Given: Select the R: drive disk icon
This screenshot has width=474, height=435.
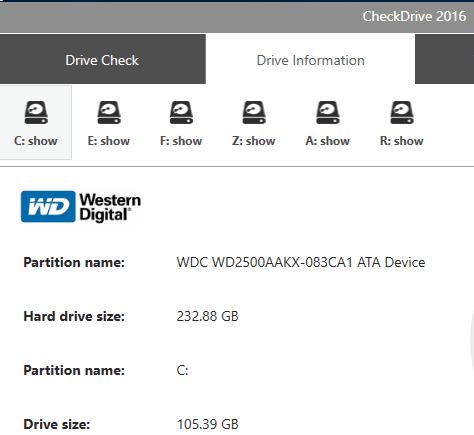Looking at the screenshot, I should click(x=402, y=113).
